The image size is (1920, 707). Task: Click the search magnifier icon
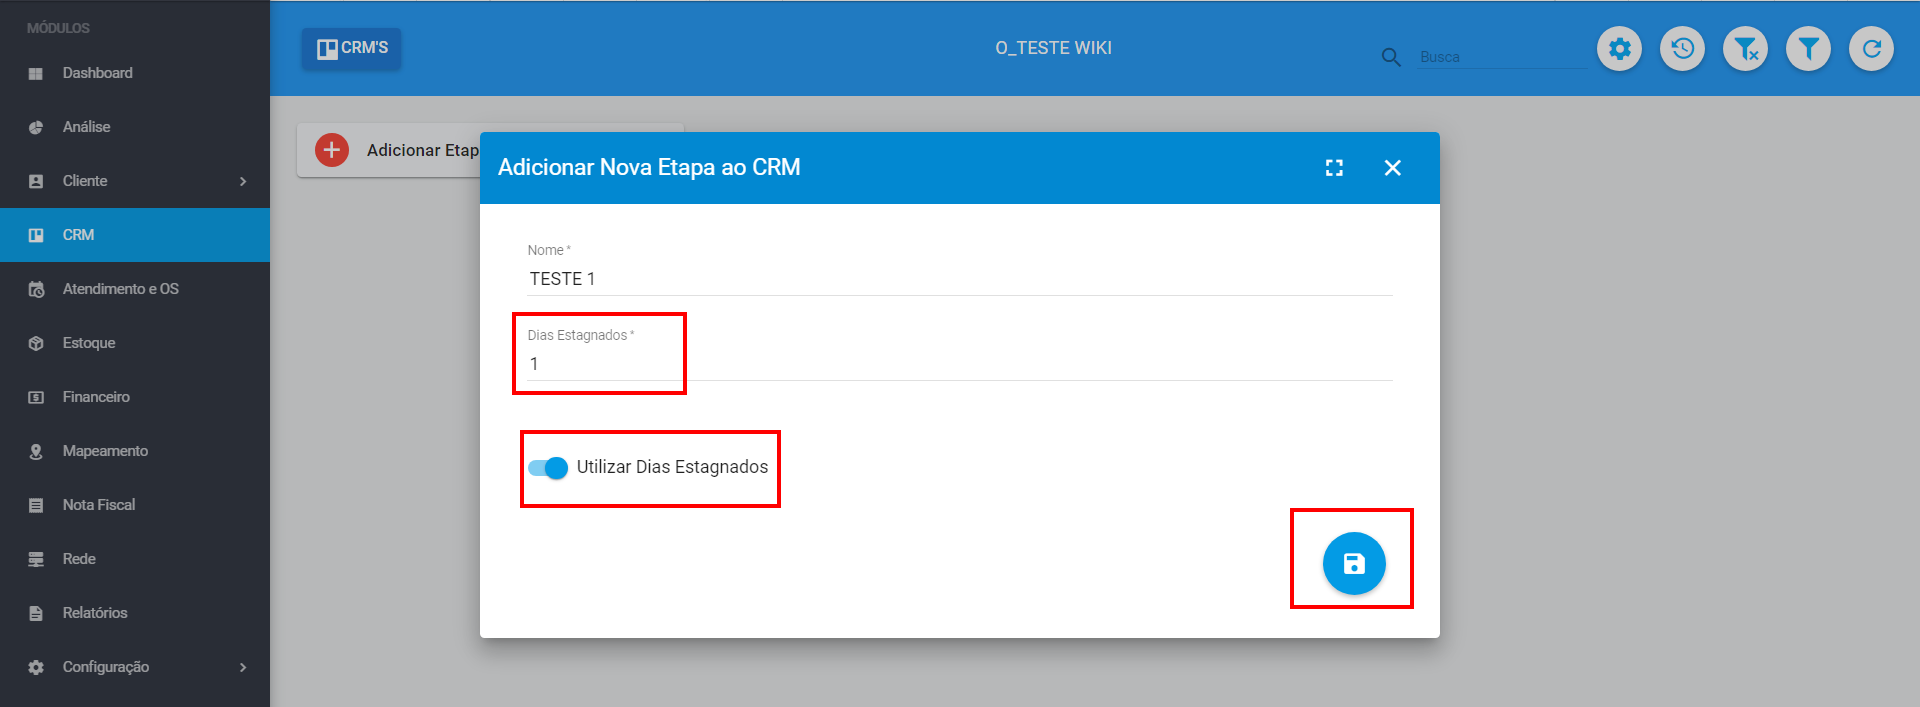pyautogui.click(x=1391, y=57)
